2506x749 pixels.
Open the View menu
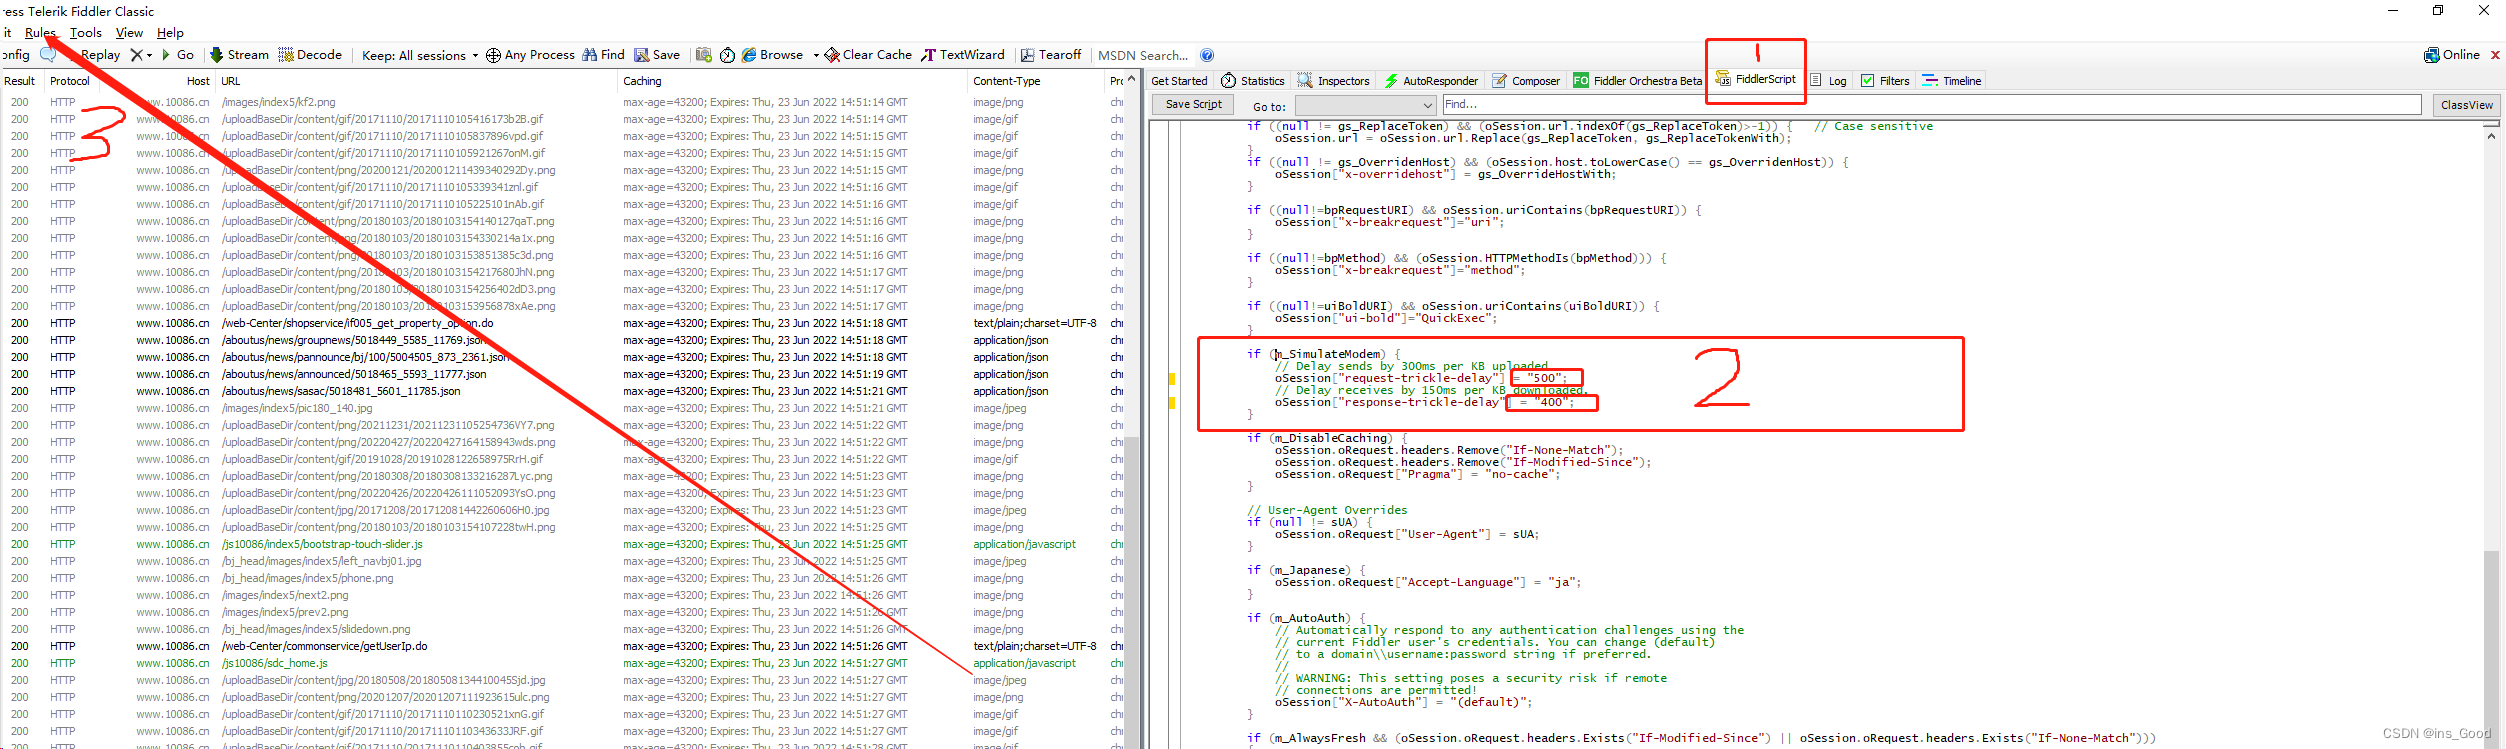pos(129,33)
